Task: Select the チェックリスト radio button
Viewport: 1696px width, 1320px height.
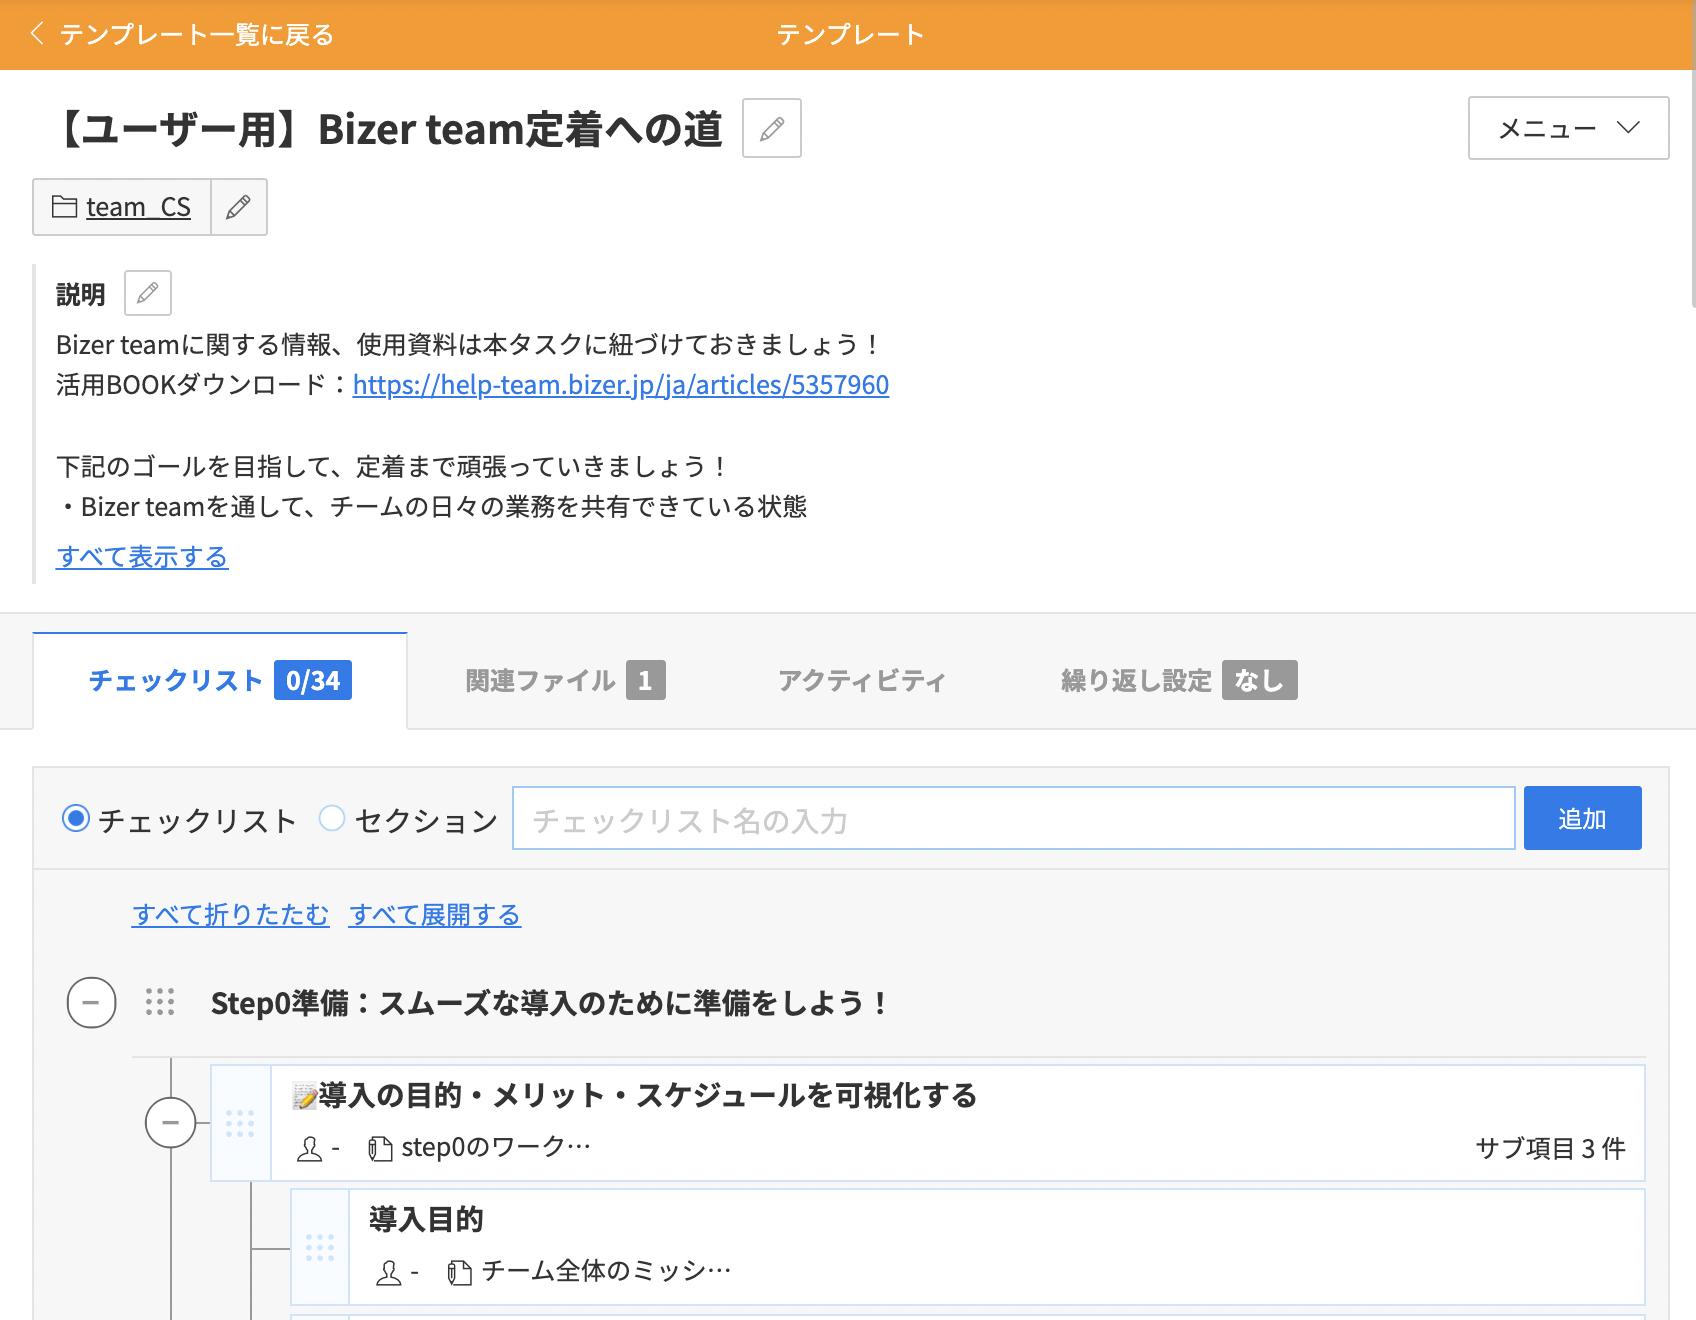Action: pos(76,818)
